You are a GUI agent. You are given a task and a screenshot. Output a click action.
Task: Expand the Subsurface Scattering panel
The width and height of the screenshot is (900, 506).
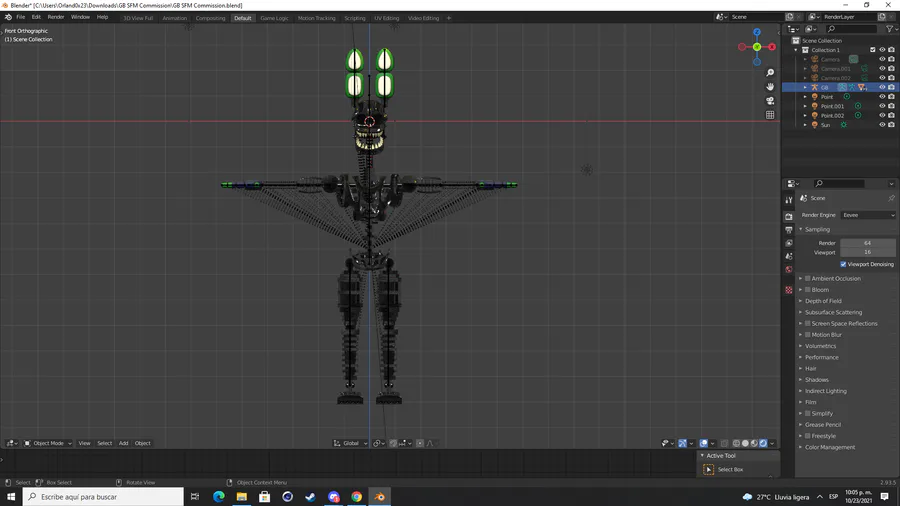pyautogui.click(x=801, y=312)
